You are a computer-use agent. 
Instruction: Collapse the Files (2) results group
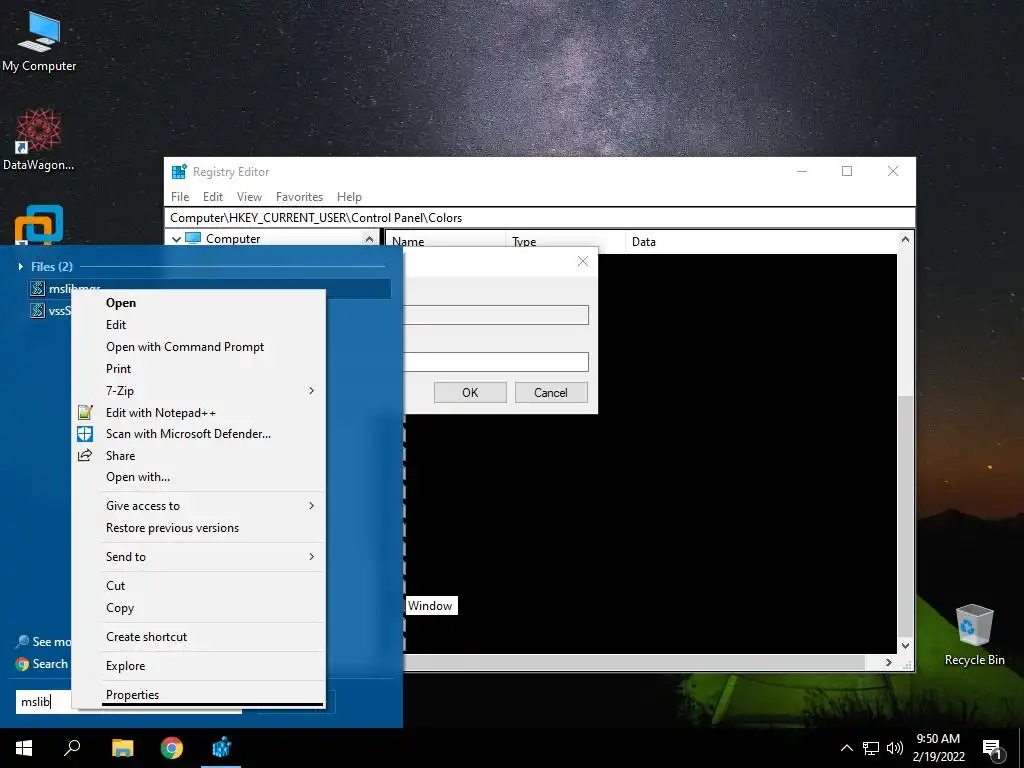point(21,266)
